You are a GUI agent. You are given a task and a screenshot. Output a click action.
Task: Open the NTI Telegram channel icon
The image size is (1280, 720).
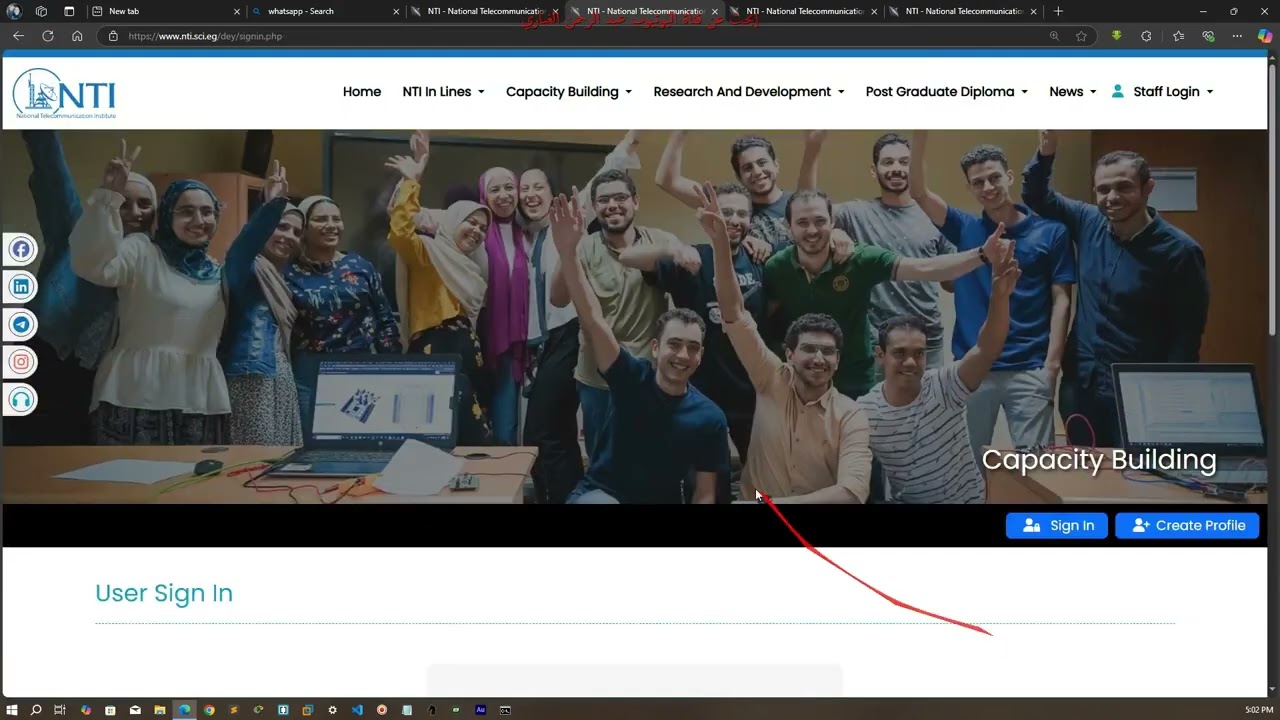(x=21, y=324)
